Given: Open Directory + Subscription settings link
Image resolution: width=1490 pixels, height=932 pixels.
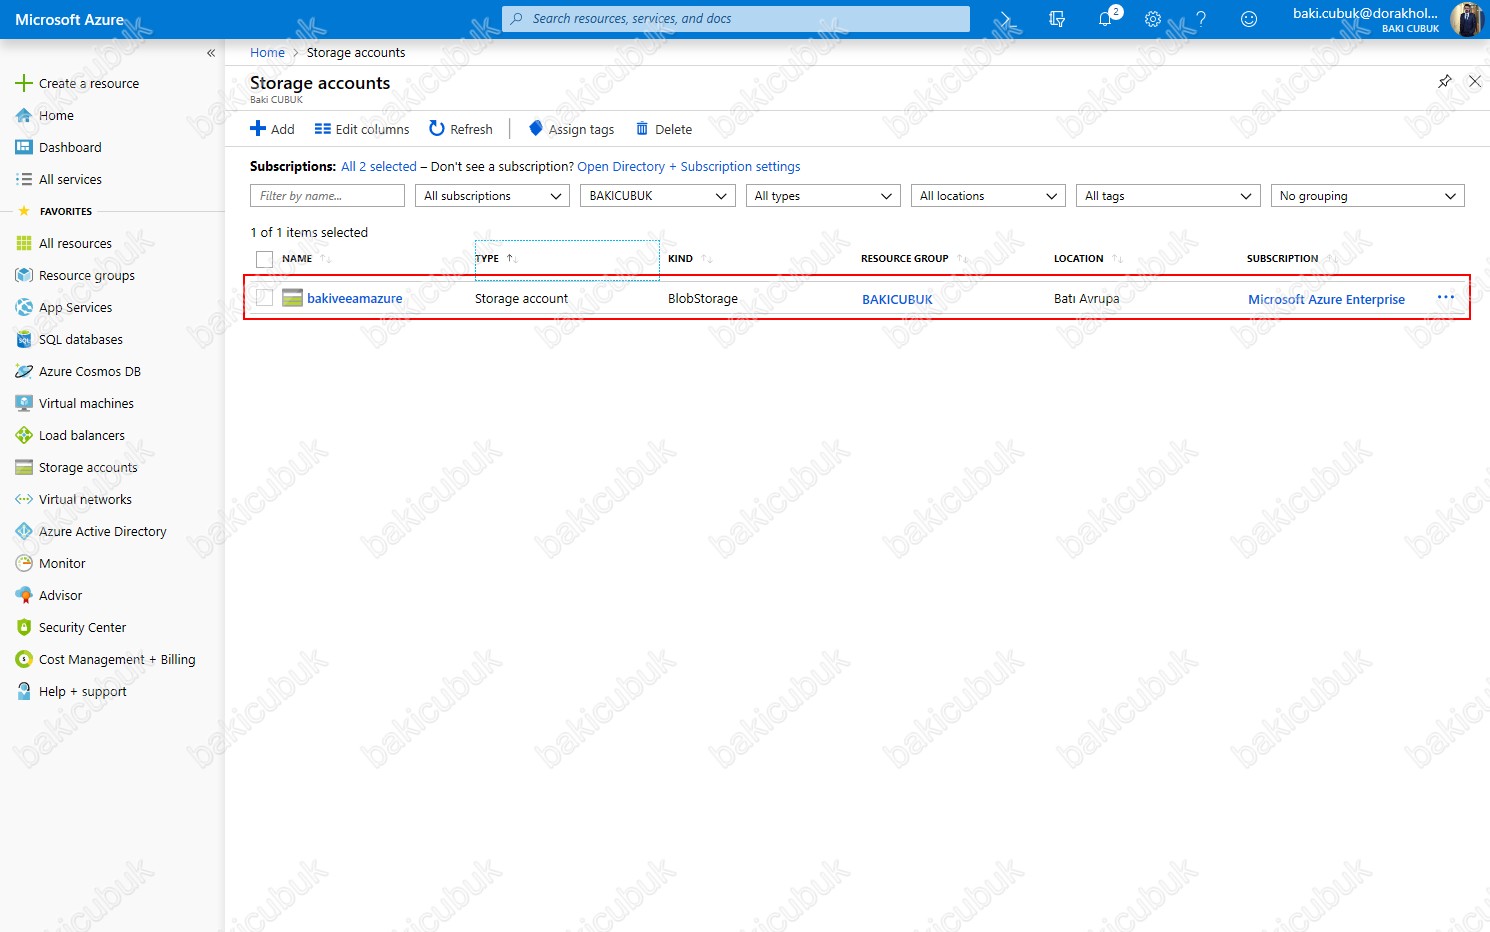Looking at the screenshot, I should [689, 167].
